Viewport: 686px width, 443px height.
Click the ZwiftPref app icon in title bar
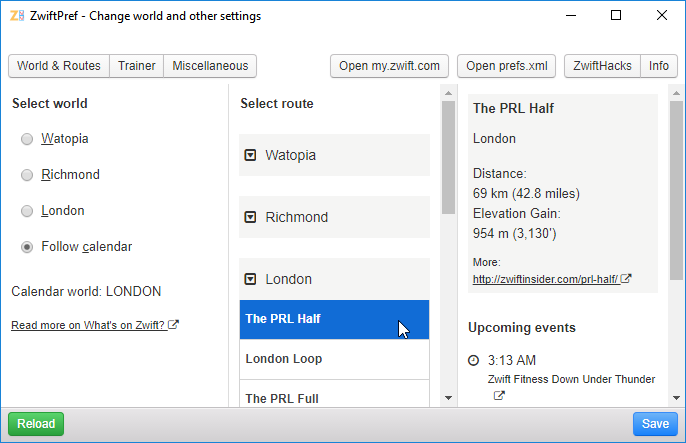pos(17,16)
